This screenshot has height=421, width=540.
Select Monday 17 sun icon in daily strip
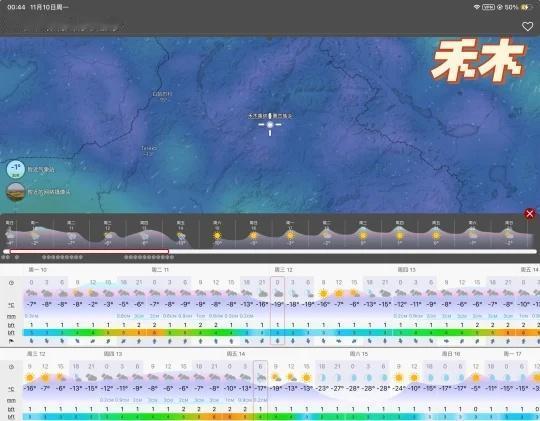(290, 235)
